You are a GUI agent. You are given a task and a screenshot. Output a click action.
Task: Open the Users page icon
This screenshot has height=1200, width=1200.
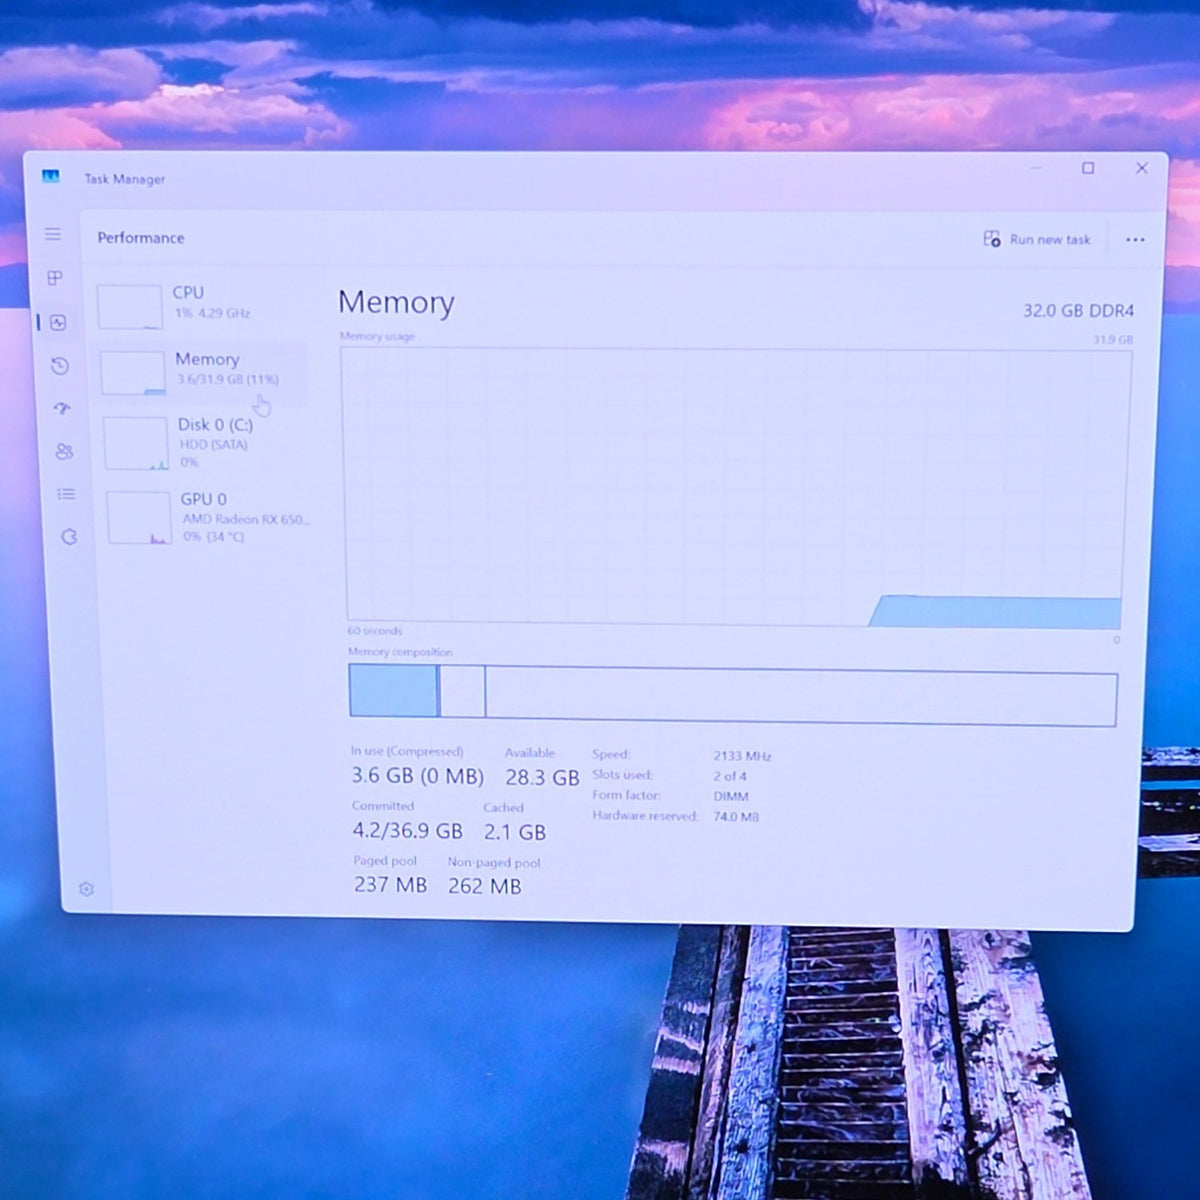pyautogui.click(x=64, y=452)
